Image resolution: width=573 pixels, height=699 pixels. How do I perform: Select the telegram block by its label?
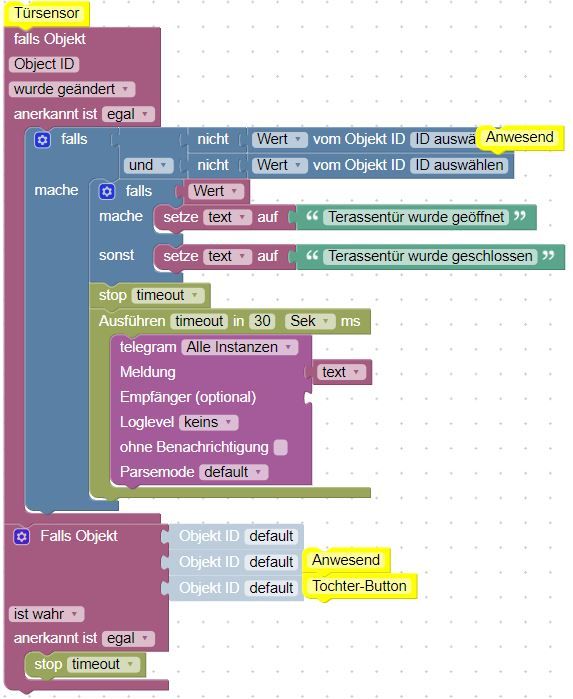pos(148,347)
